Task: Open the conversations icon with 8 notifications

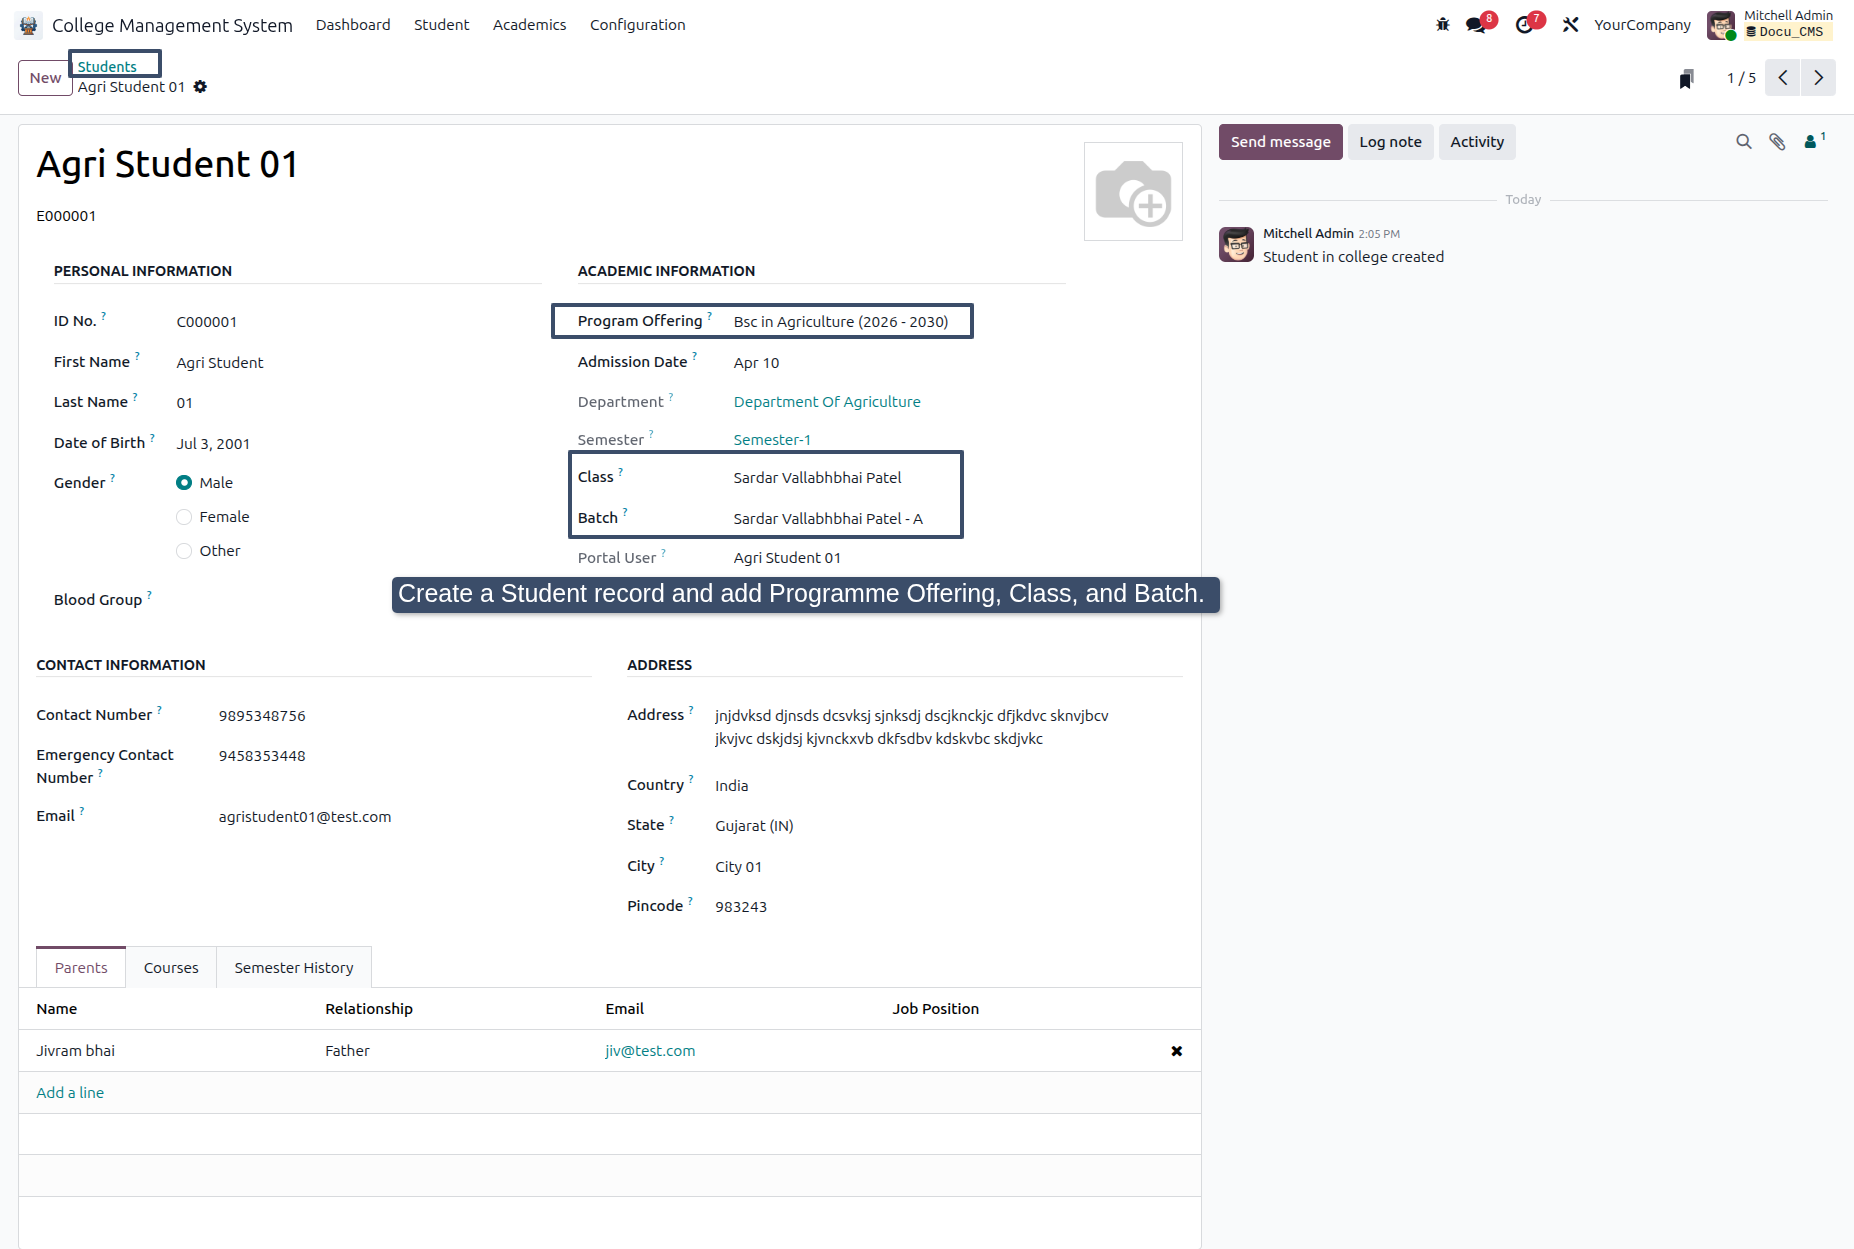Action: [x=1477, y=25]
